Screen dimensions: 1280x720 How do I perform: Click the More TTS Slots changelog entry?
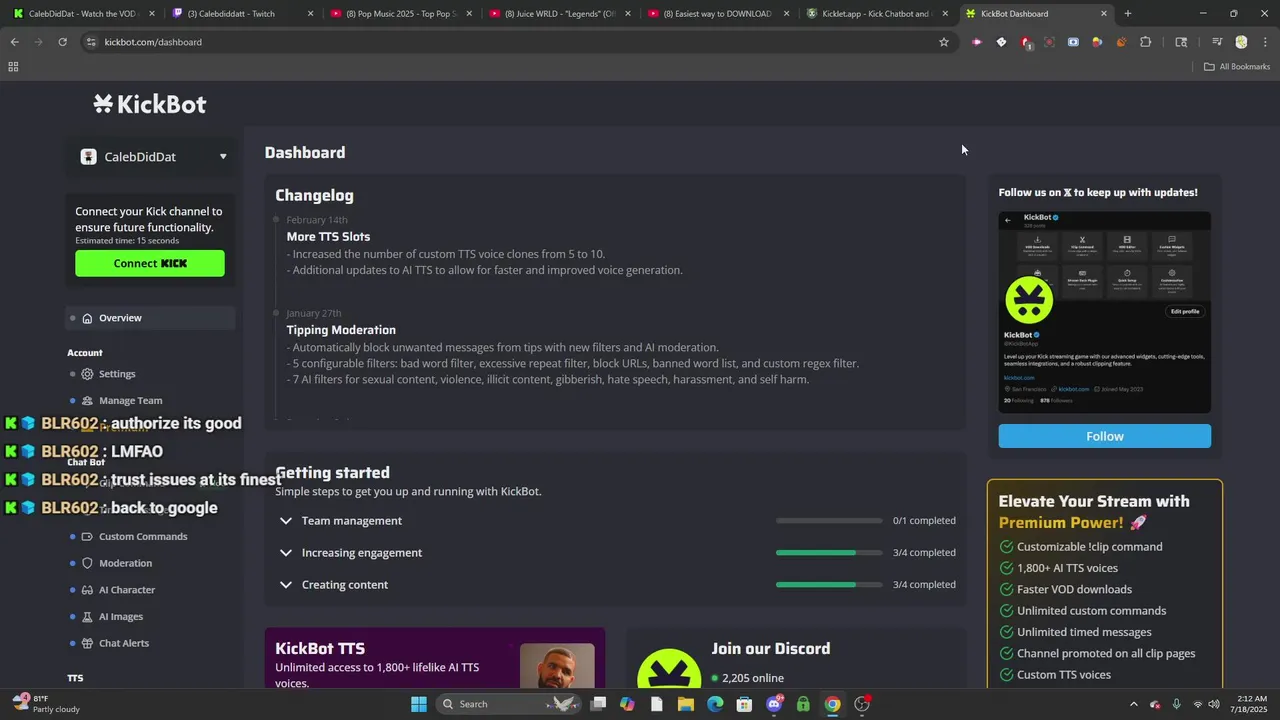click(x=328, y=237)
